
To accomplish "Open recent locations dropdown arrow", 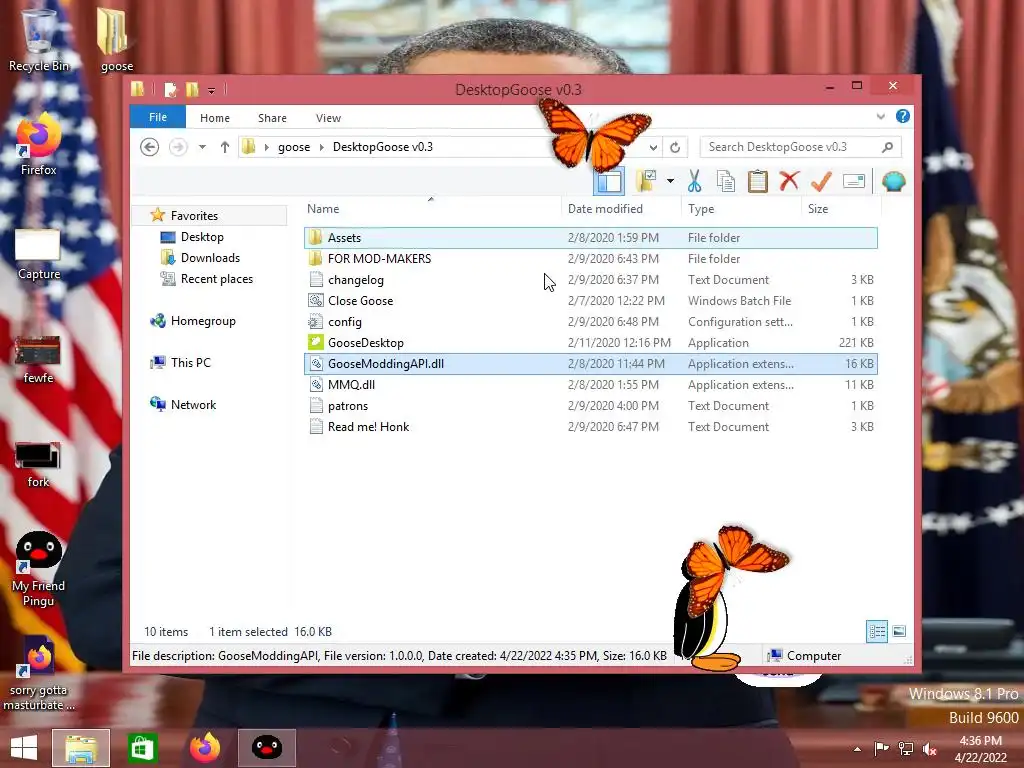I will click(202, 147).
